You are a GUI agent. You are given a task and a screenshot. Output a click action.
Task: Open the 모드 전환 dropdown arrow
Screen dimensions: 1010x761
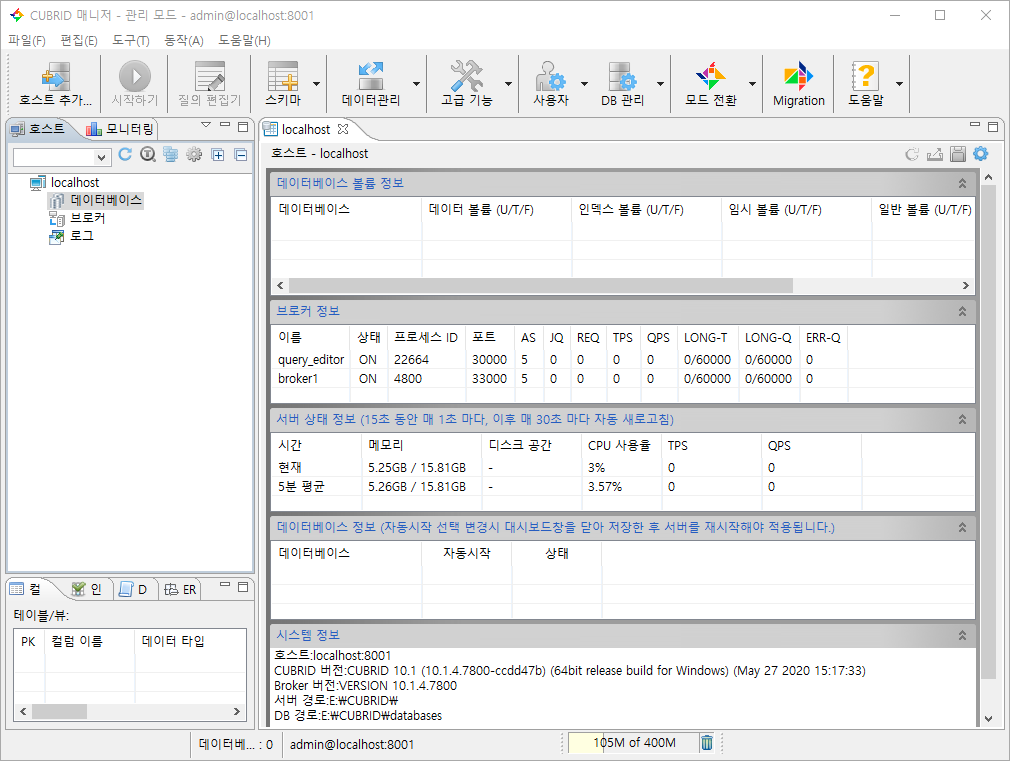click(752, 84)
